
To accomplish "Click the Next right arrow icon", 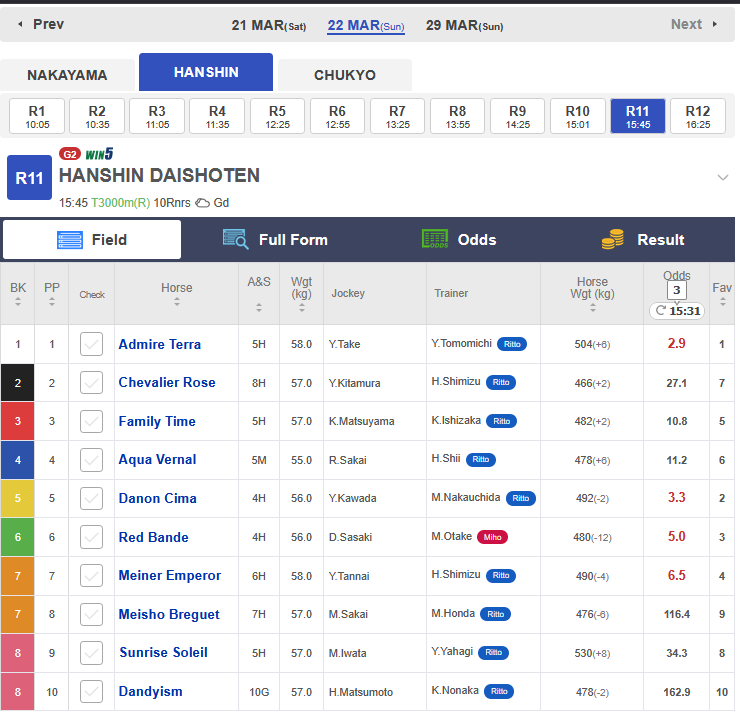I will 715,24.
